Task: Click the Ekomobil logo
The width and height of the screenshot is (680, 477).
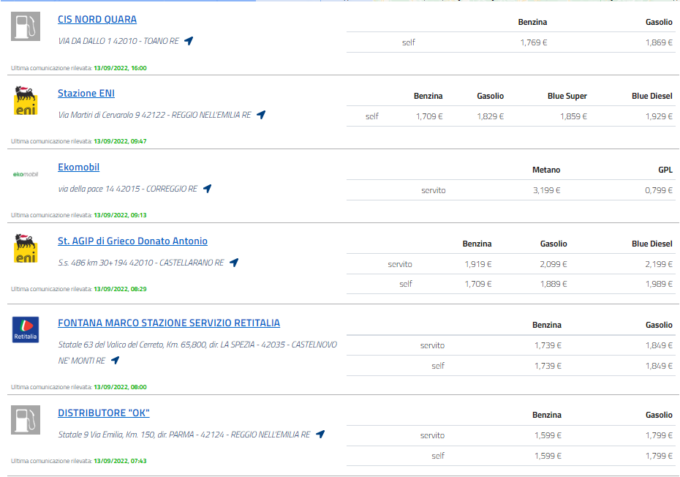Action: 26,174
